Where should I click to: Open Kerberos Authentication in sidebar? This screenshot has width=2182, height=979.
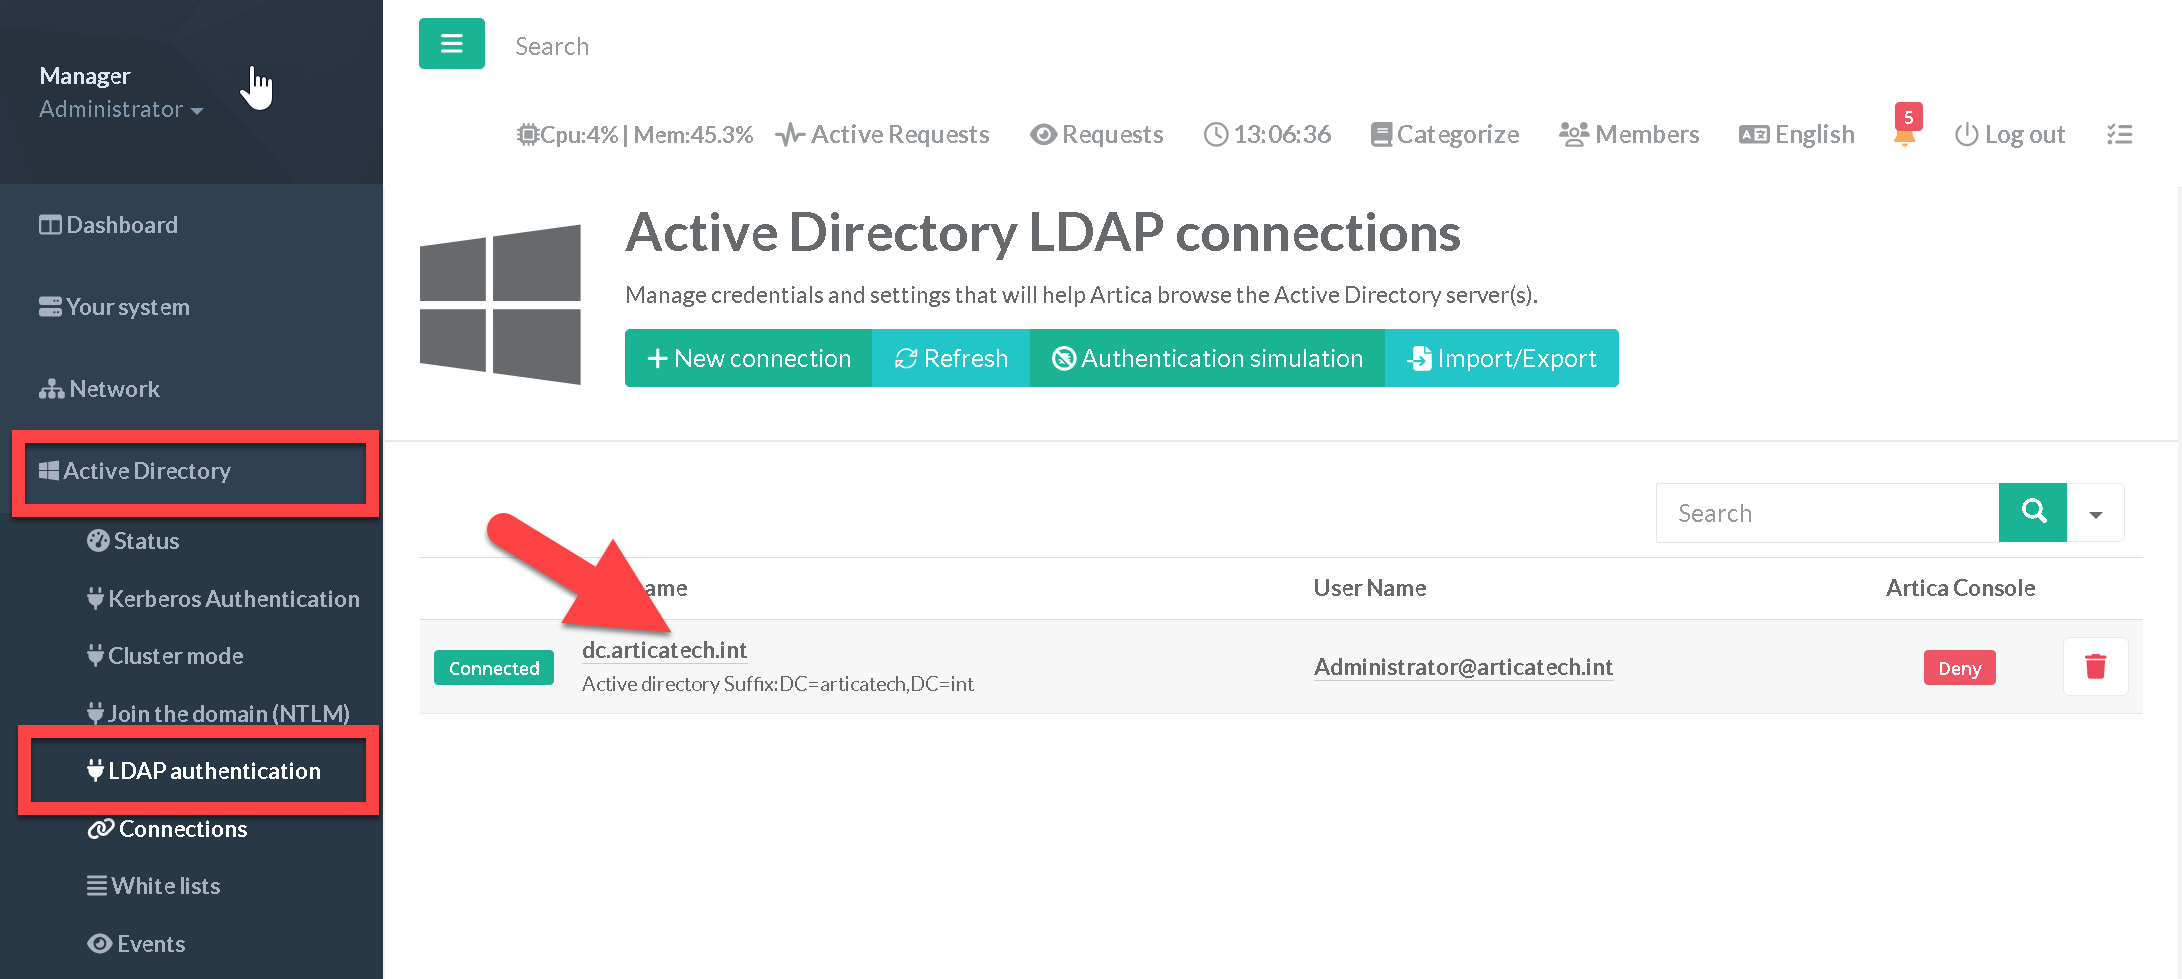tap(223, 599)
